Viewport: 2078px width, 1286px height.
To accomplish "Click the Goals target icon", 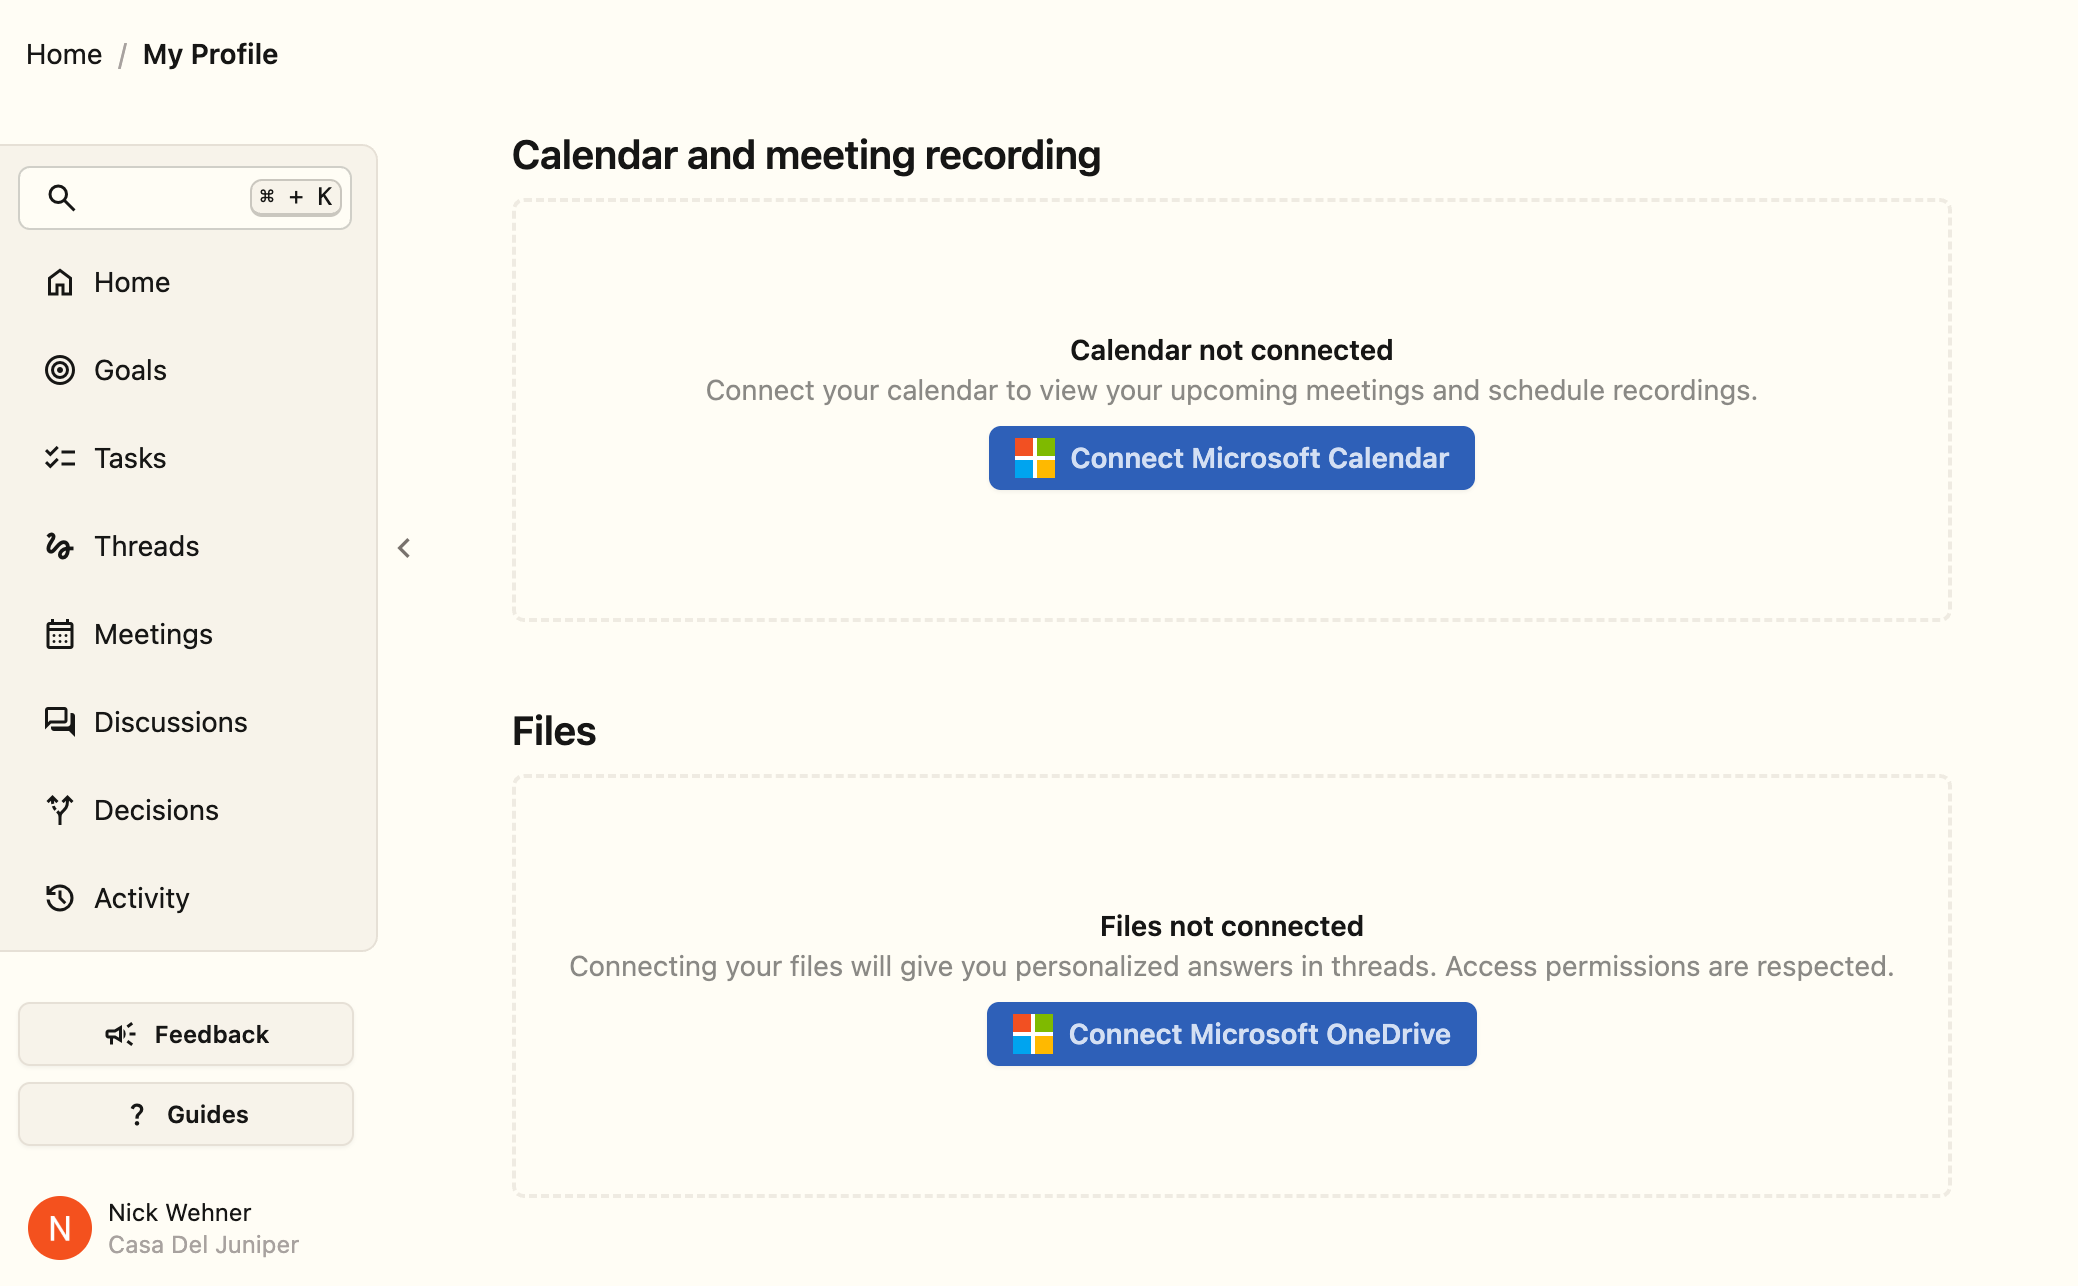I will tap(60, 370).
